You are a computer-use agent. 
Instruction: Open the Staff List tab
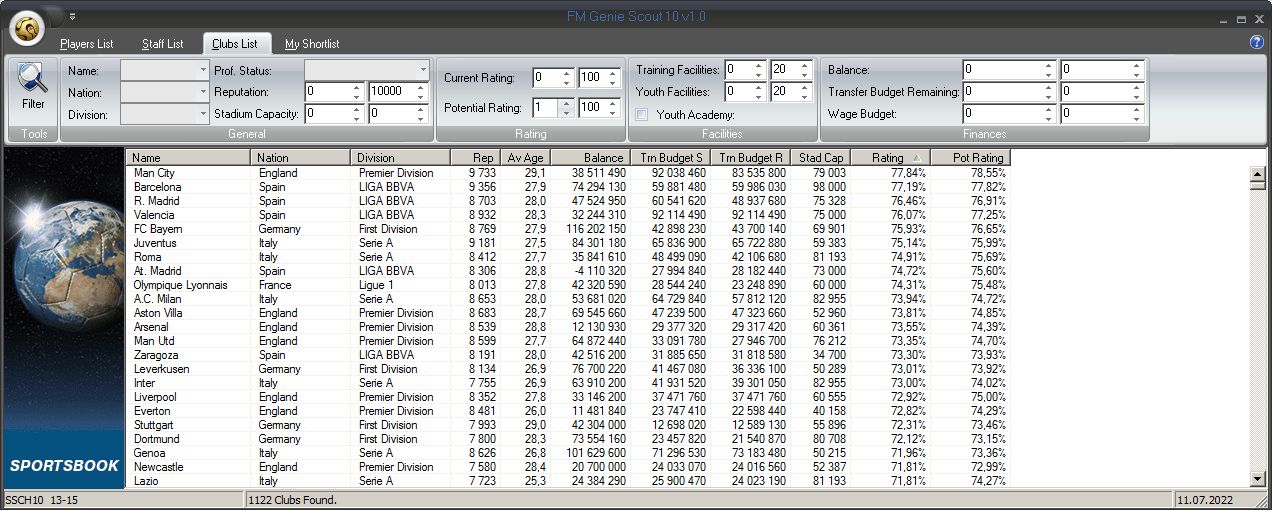(162, 44)
